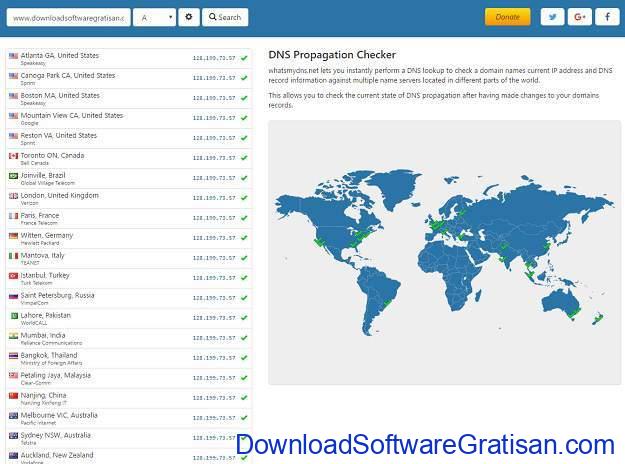Open the settings gear options
This screenshot has width=625, height=464.
(x=189, y=17)
